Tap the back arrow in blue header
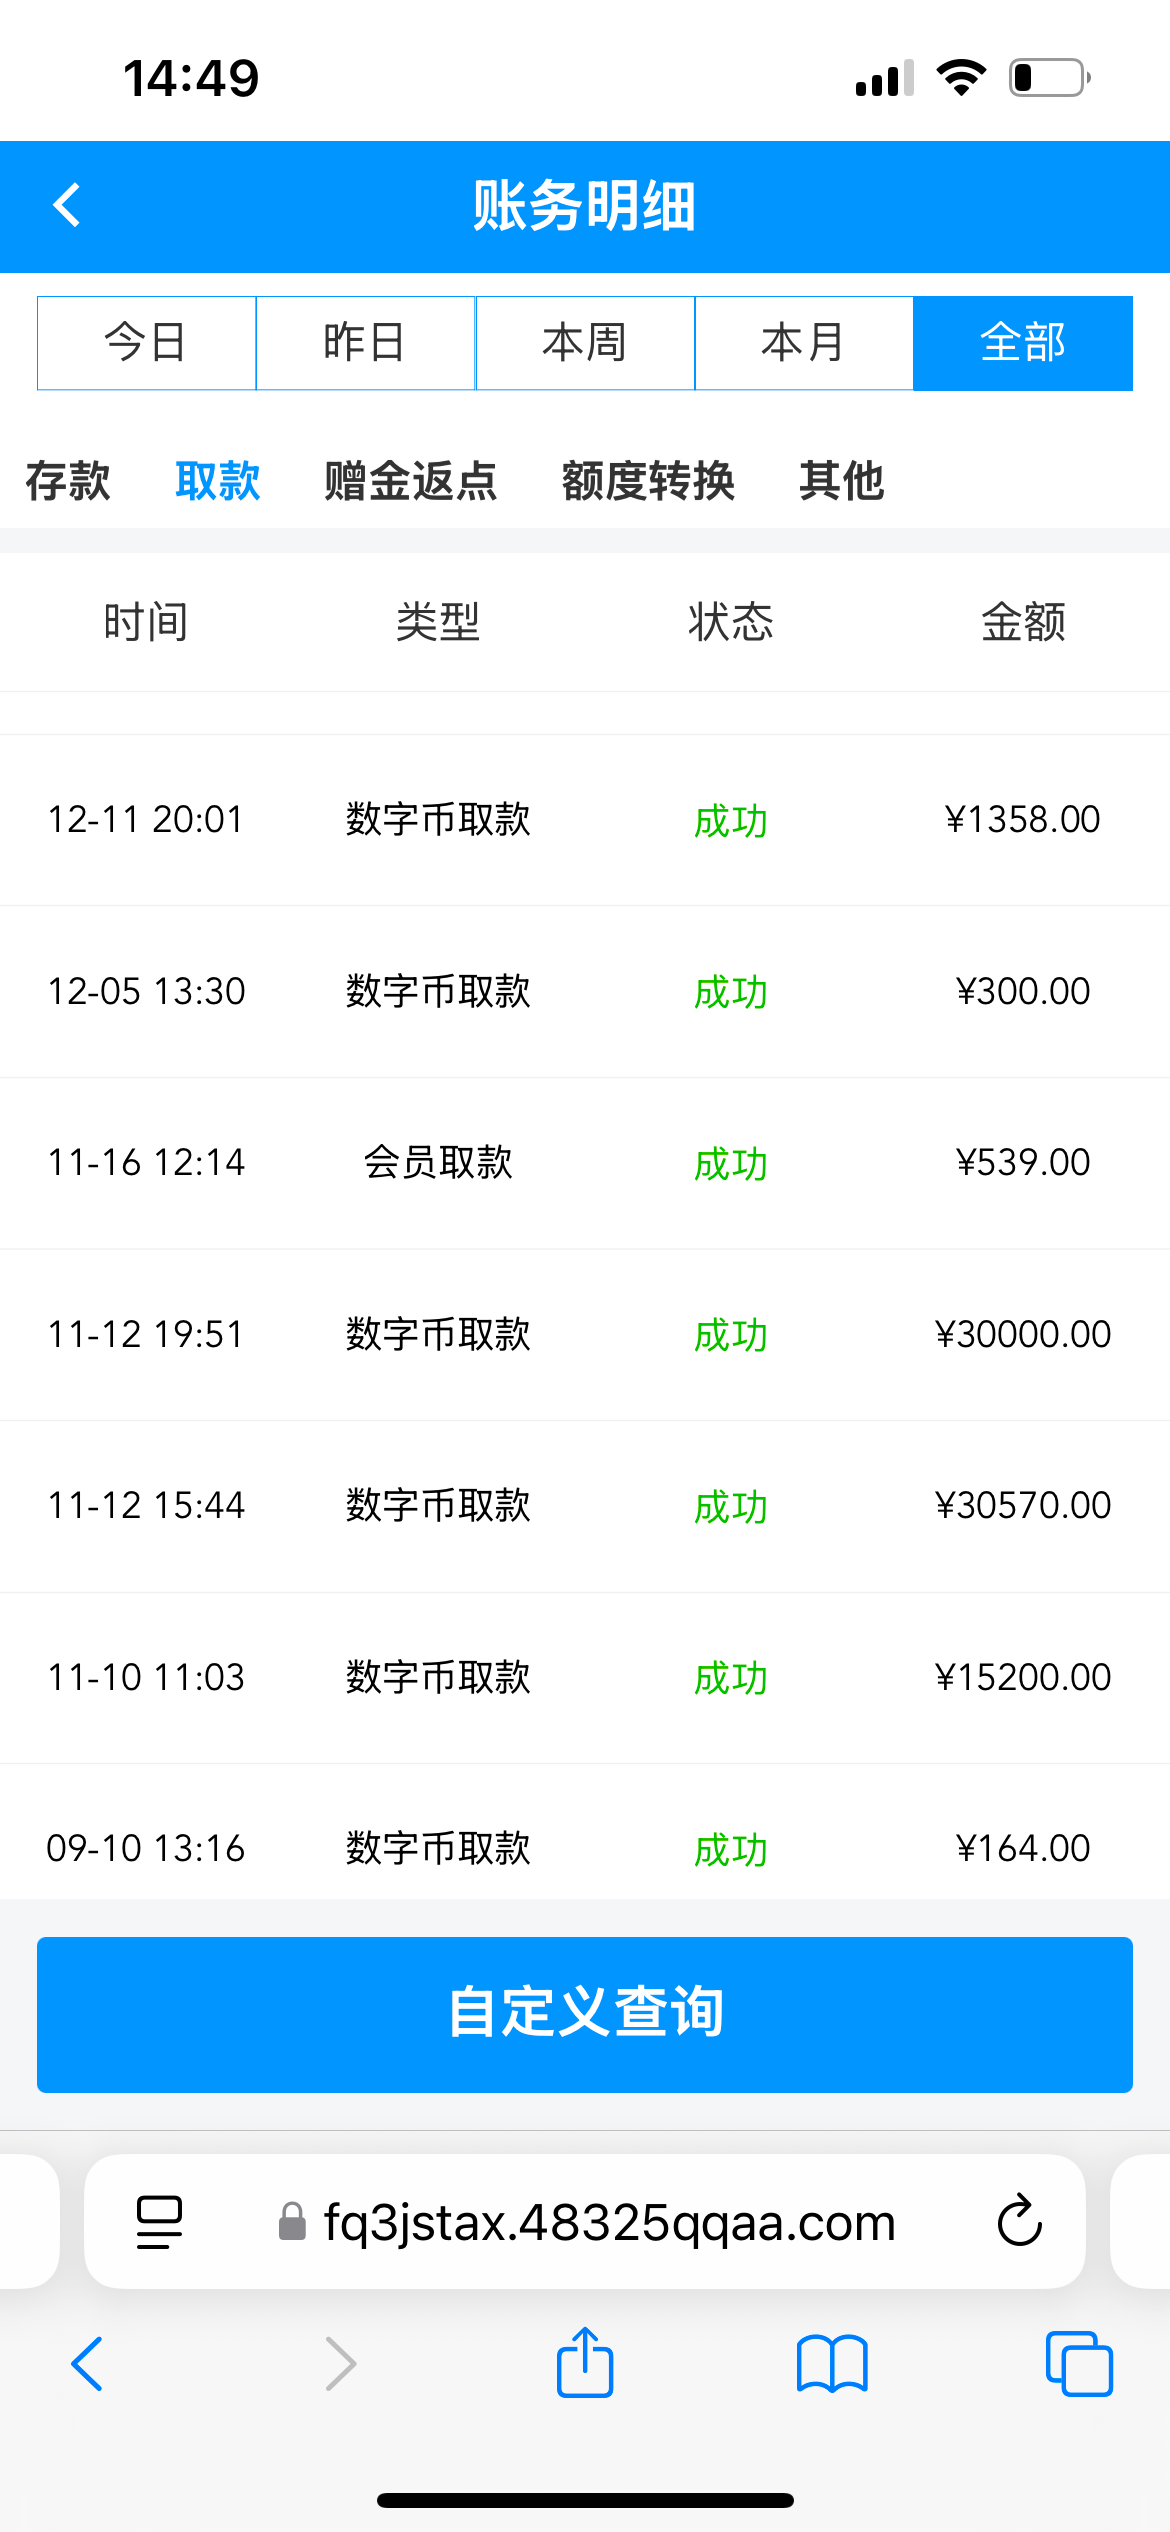Screen dimensions: 1170x2532 (x=67, y=206)
